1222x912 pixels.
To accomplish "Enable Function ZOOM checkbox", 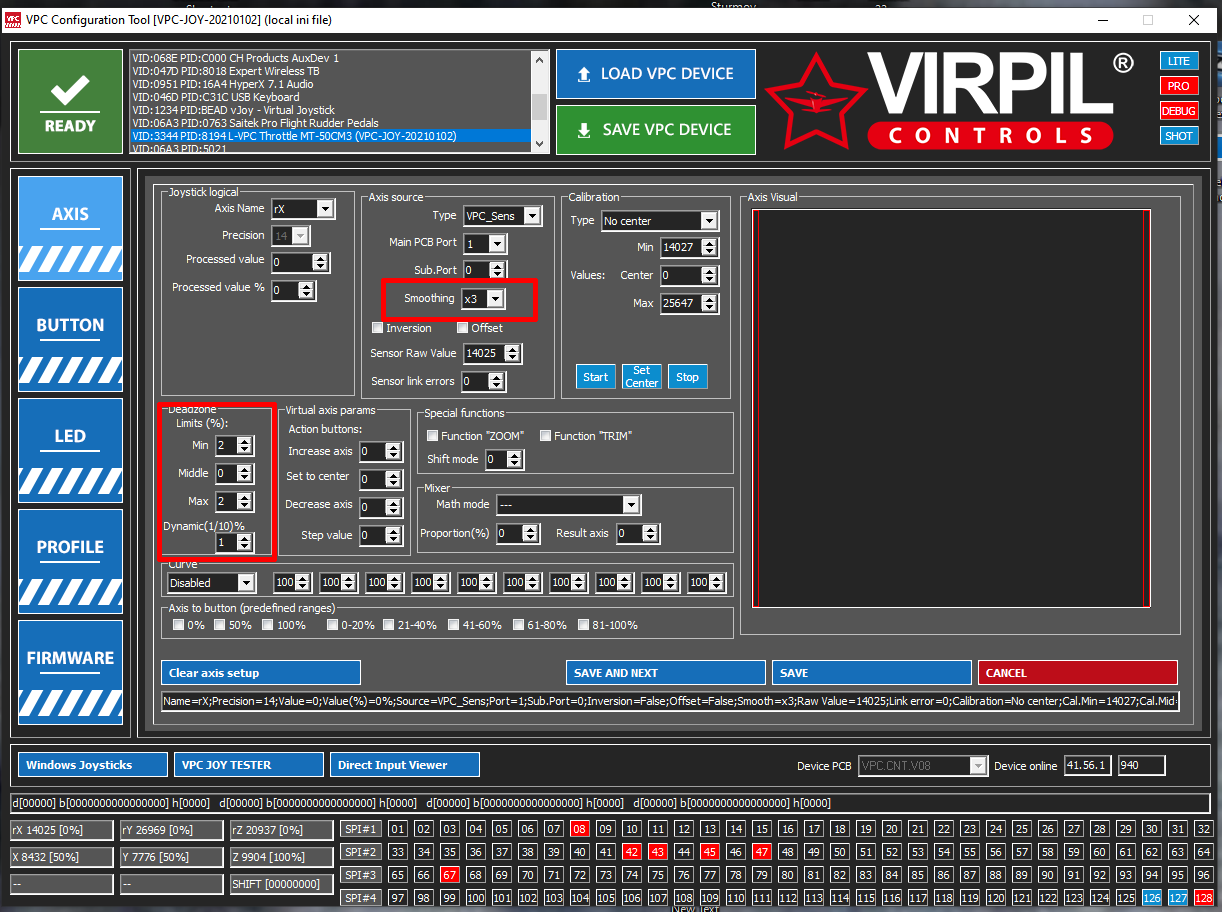I will (x=432, y=436).
